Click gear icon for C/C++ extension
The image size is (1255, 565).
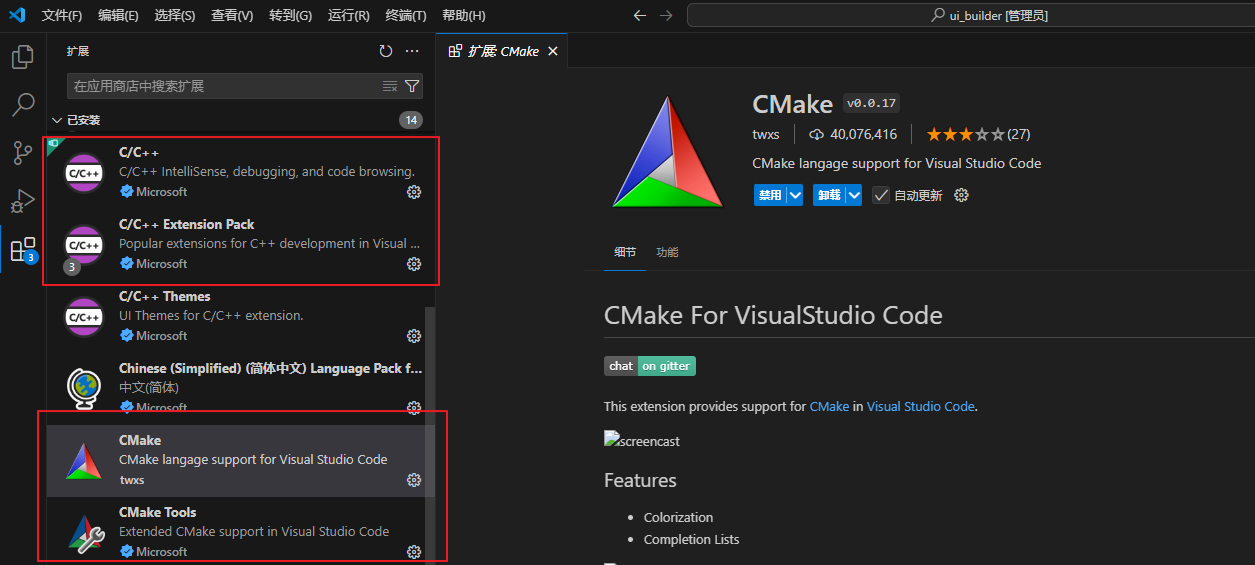pyautogui.click(x=414, y=192)
